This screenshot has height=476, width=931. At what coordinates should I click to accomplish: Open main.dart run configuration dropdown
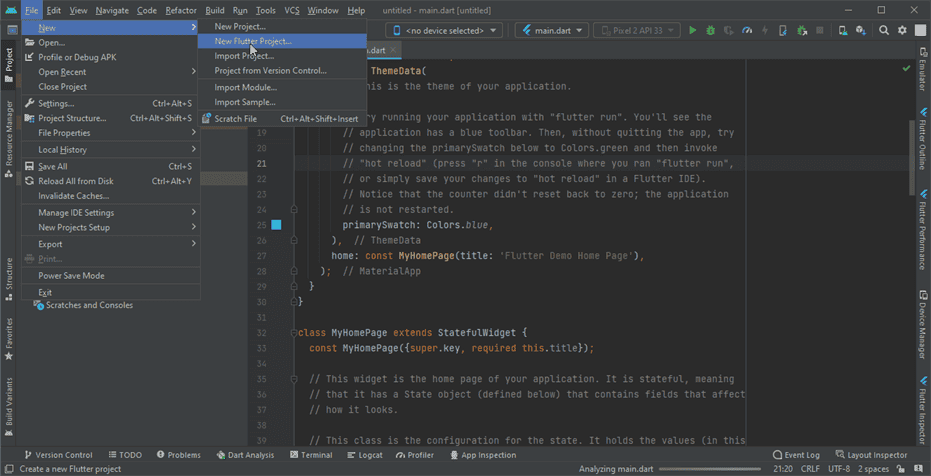tap(550, 31)
